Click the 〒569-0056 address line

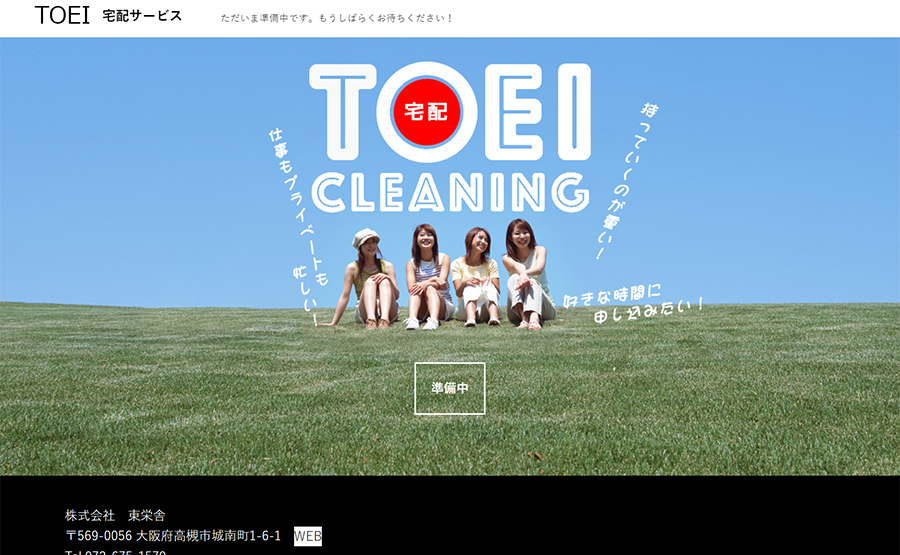pos(173,536)
